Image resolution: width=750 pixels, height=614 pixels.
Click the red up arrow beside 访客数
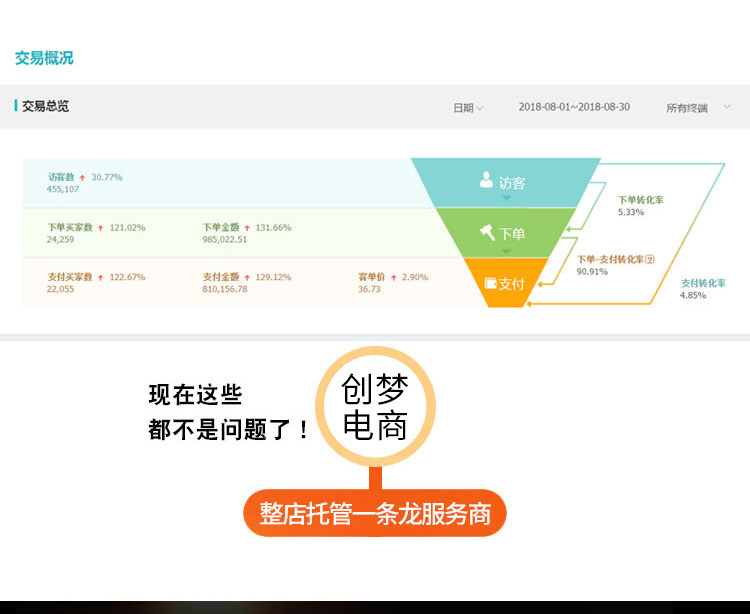point(82,177)
